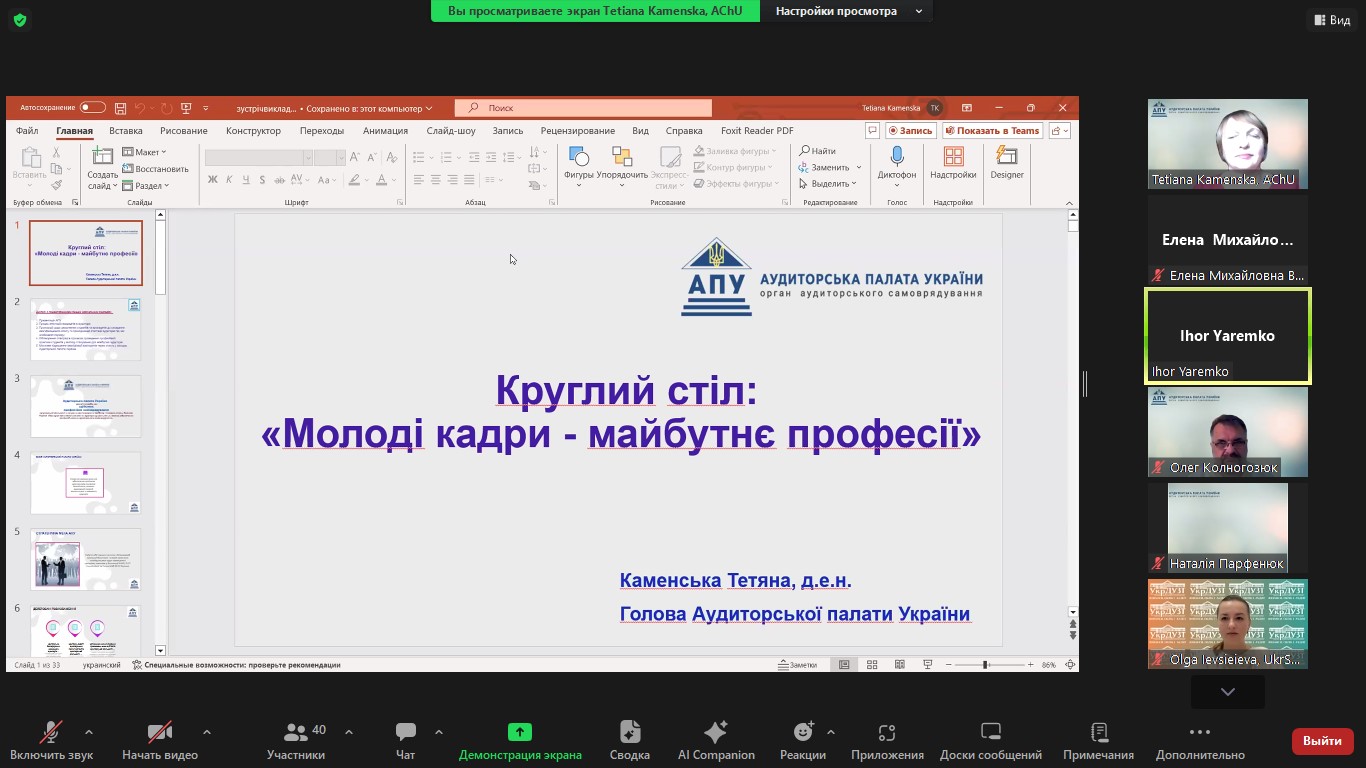Expand video options arrow next to camera
This screenshot has height=768, width=1366.
point(207,732)
